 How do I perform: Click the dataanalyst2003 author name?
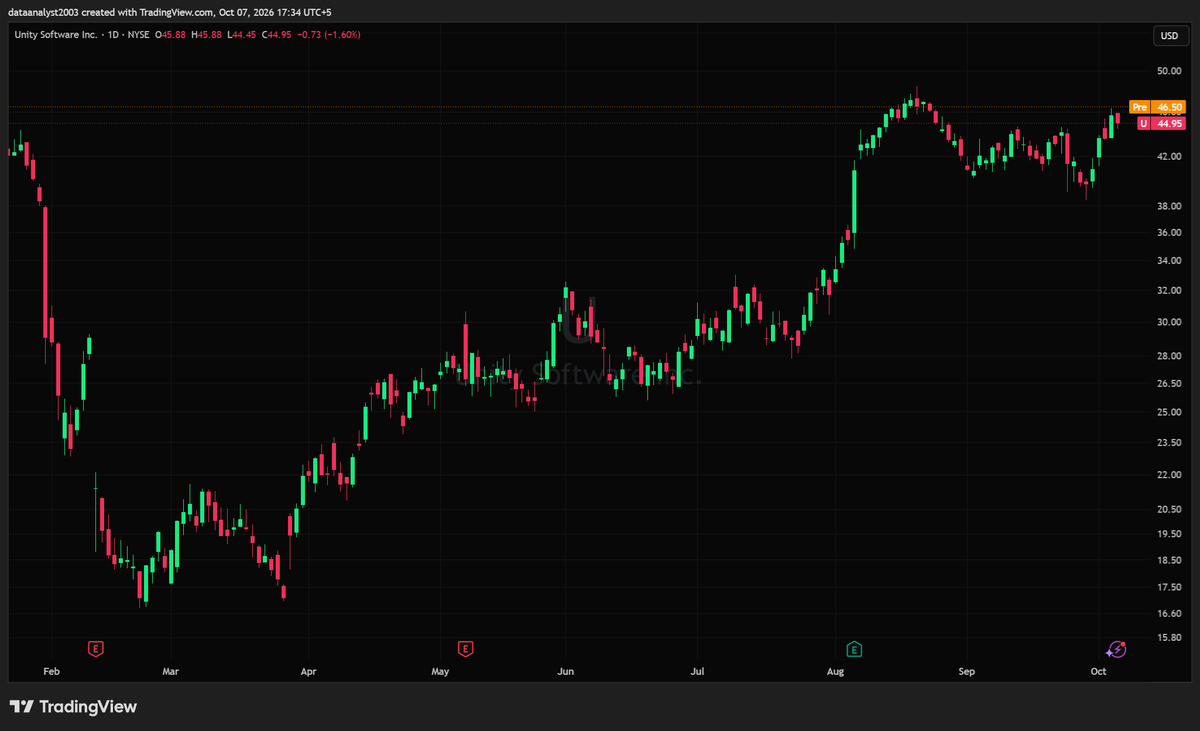tap(43, 11)
